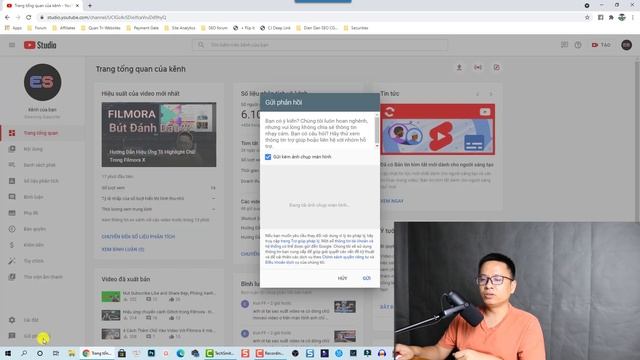Open the 'Trang tổng quan' menu item label

[41, 133]
